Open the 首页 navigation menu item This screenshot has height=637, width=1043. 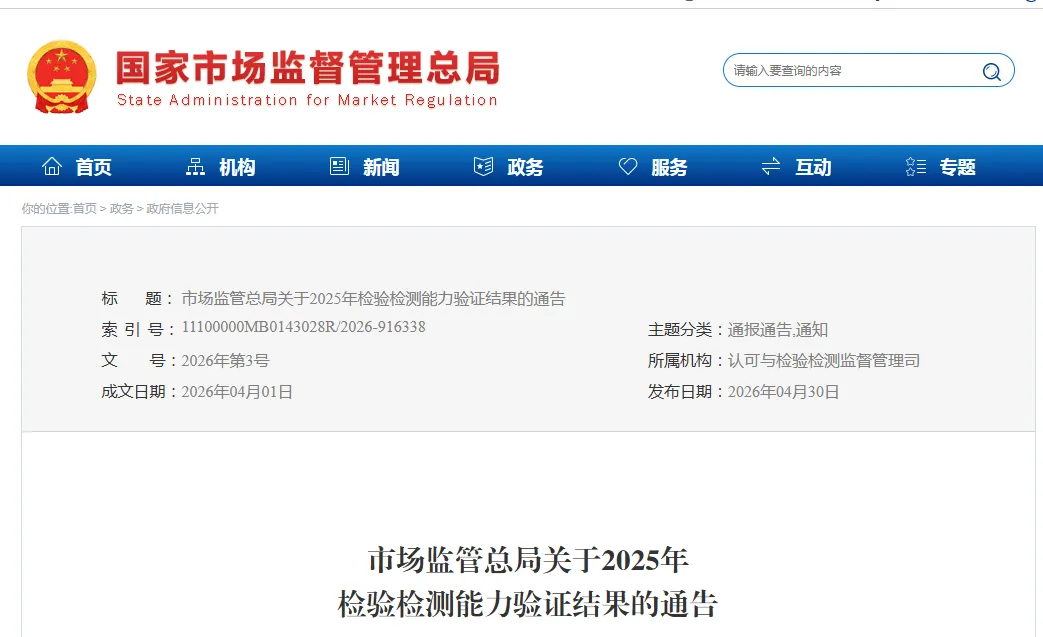tap(93, 167)
